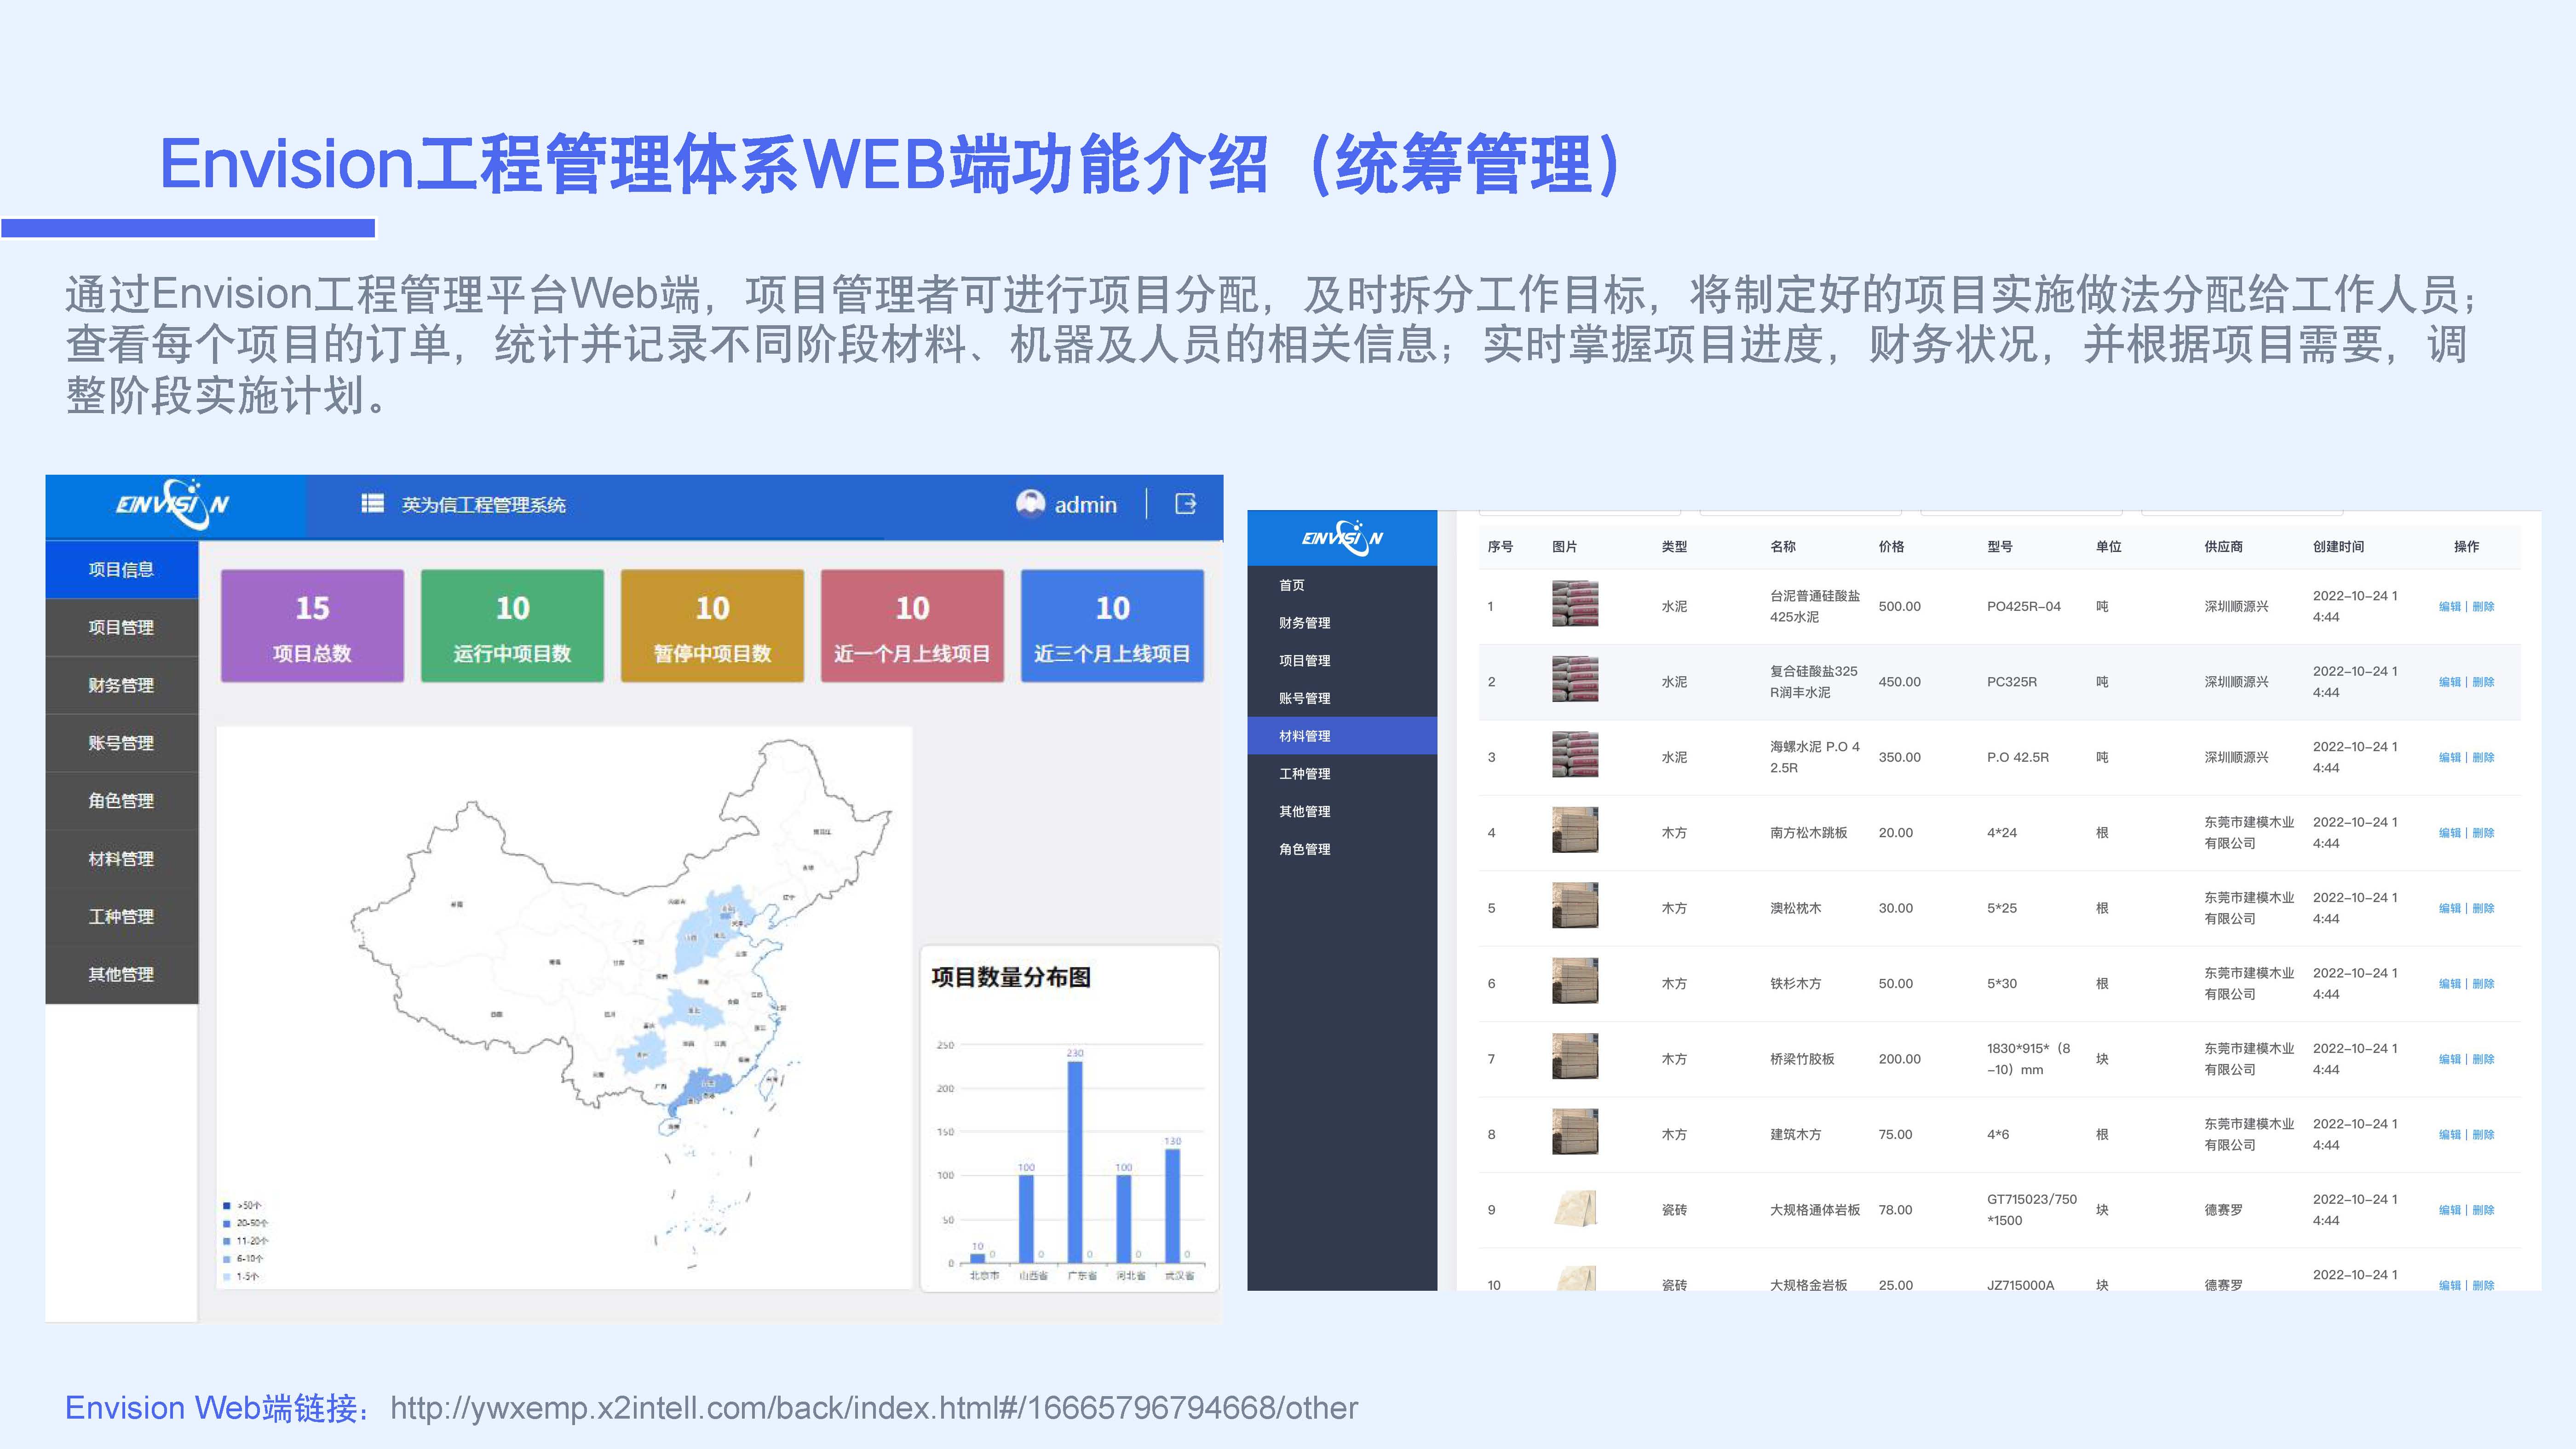Click the 100 bar for 河北省
The image size is (2576, 1449).
tap(1124, 1219)
